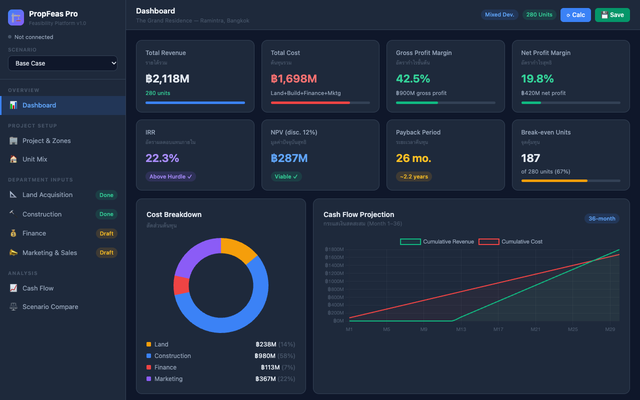Open Land Acquisition department inputs
This screenshot has width=640, height=400.
click(63, 195)
